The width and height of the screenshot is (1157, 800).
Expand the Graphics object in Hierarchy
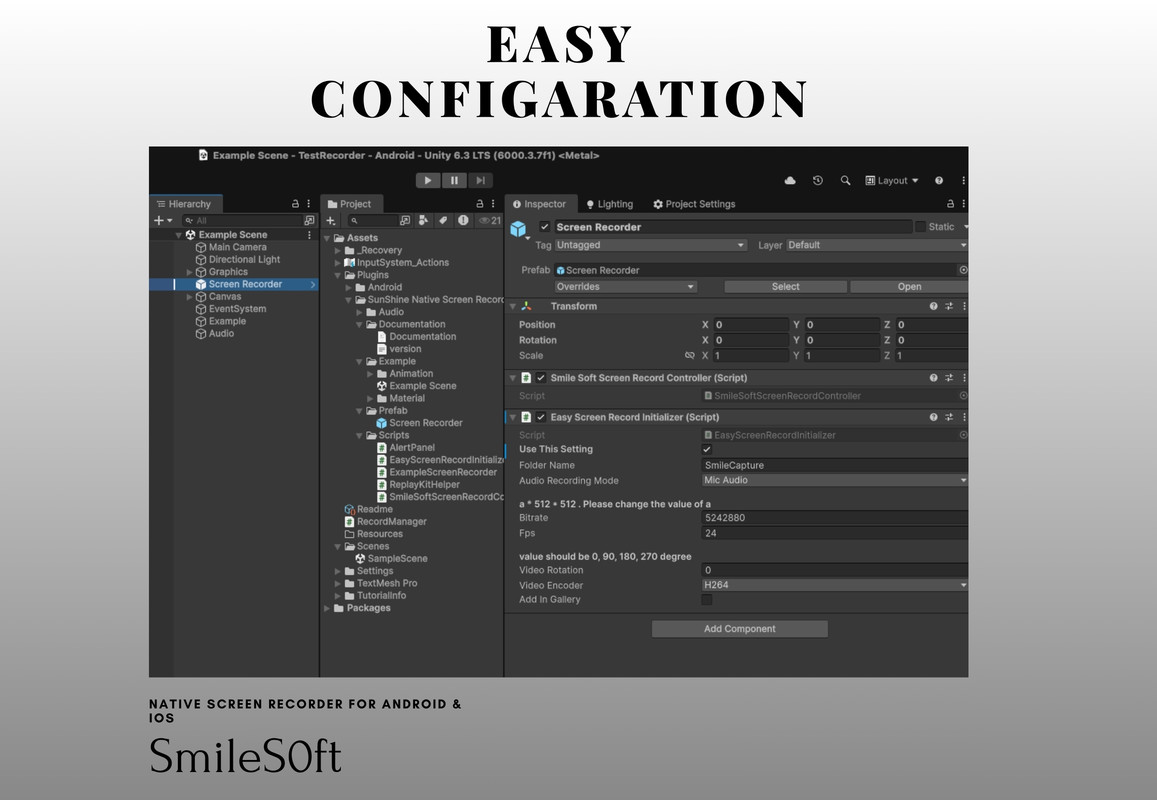[x=190, y=272]
